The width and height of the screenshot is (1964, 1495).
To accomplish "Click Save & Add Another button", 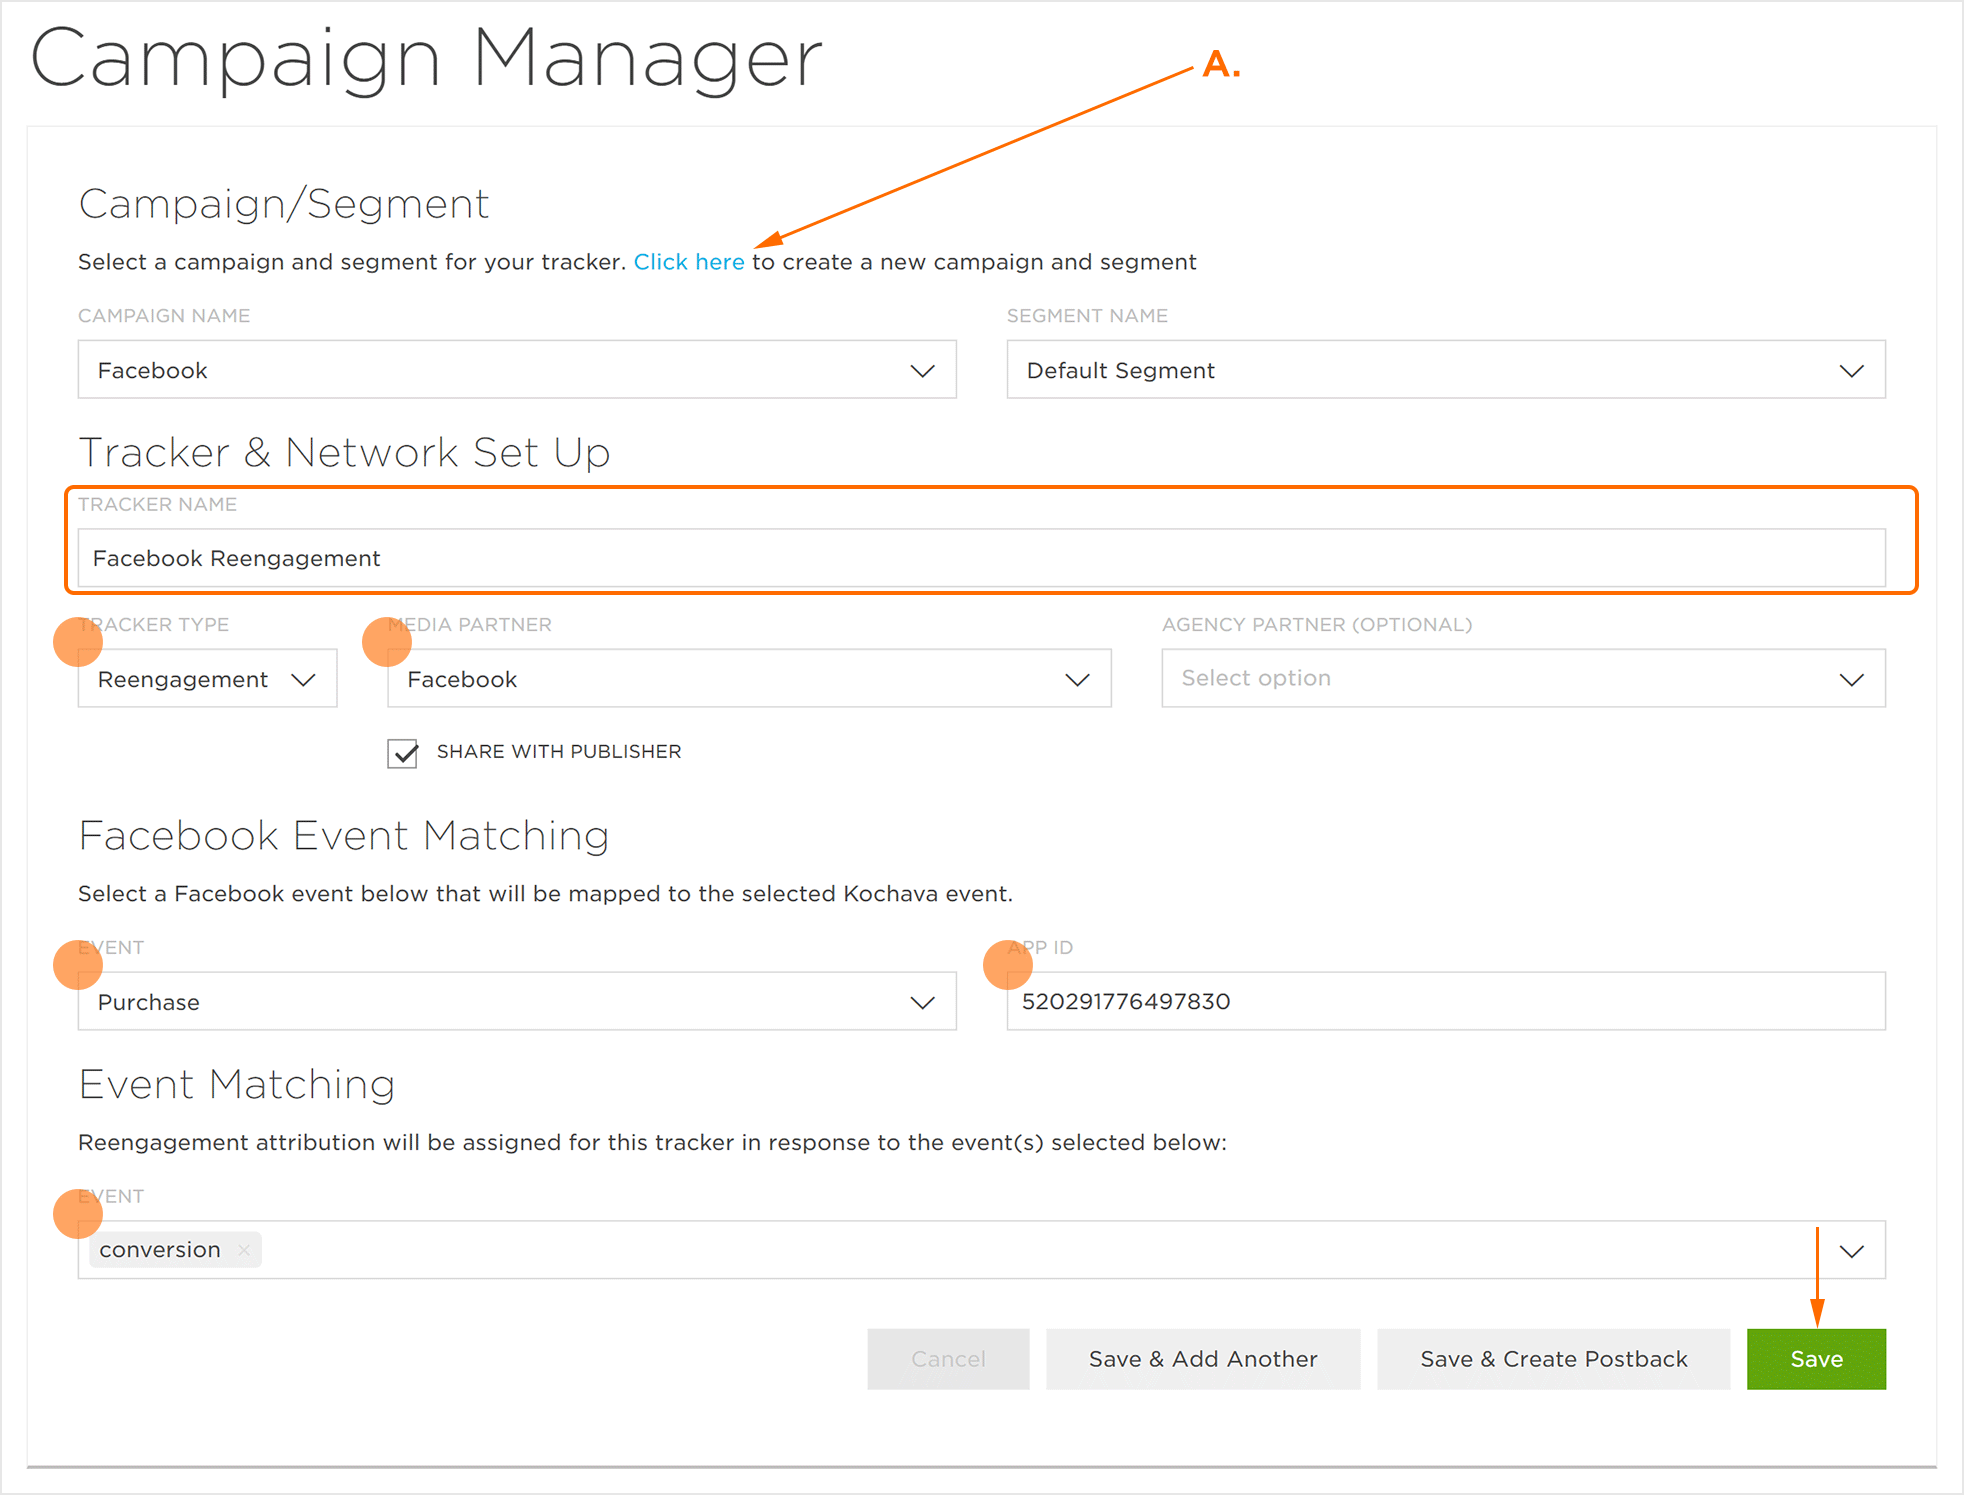I will 1203,1359.
